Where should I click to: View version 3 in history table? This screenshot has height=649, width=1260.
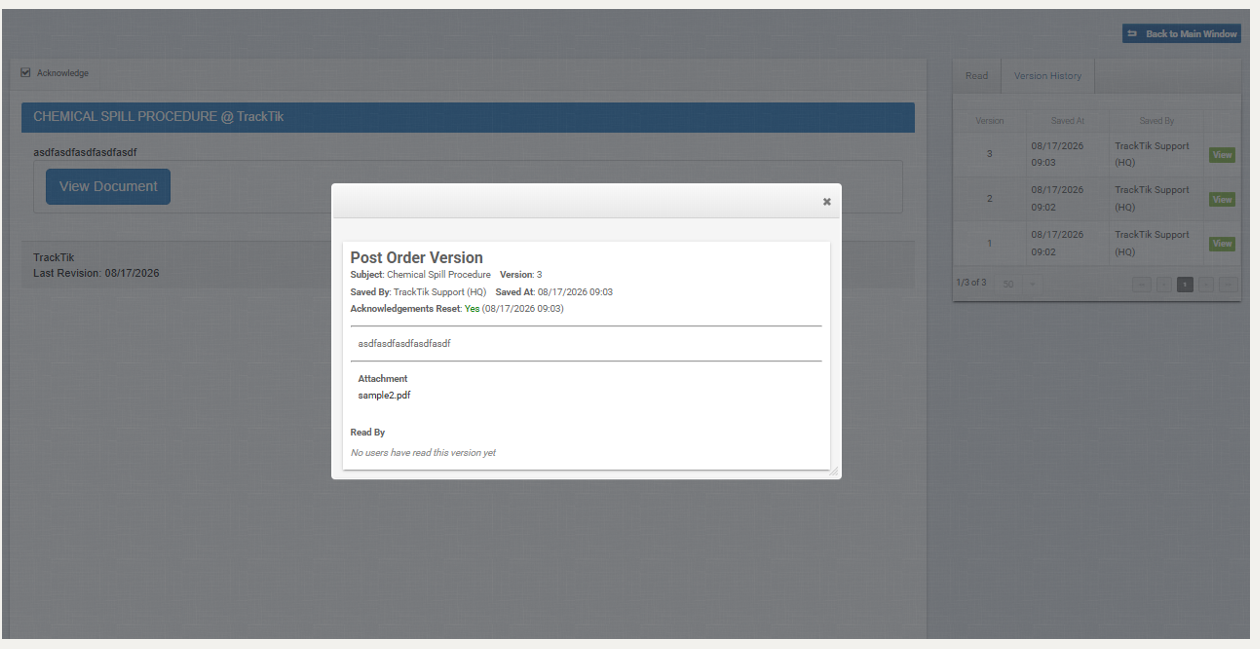pyautogui.click(x=1222, y=155)
